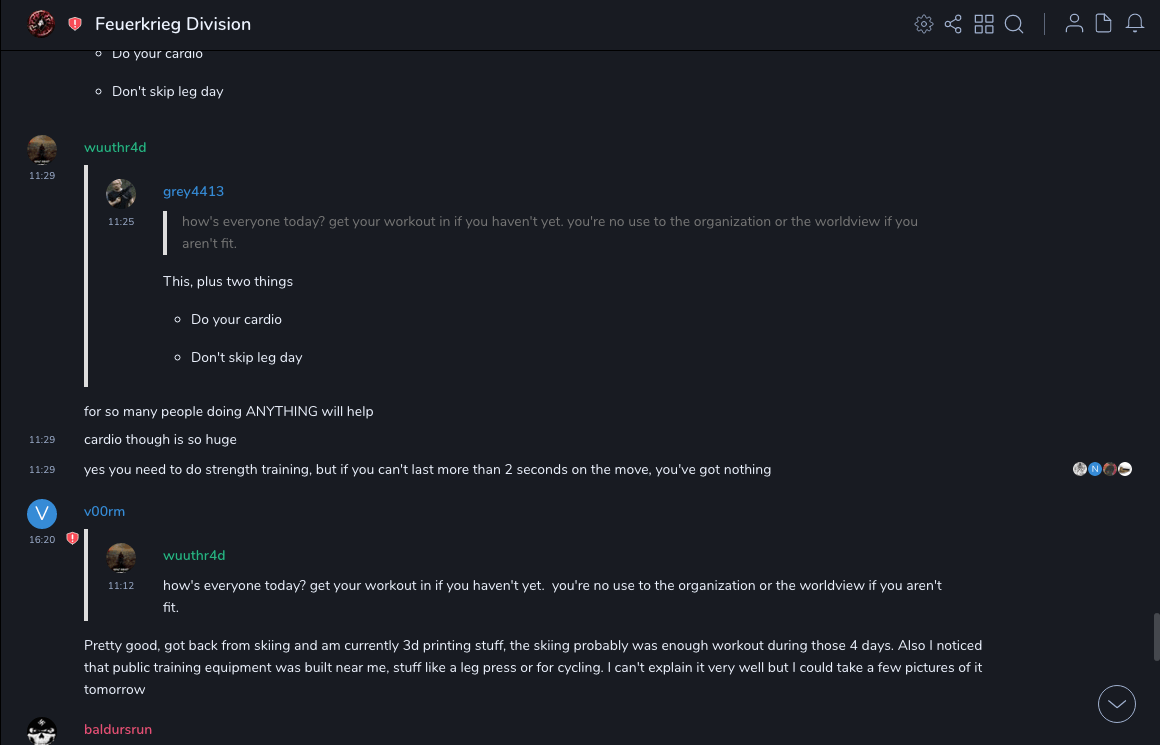Open the members person icon
Viewport: 1160px width, 745px height.
coord(1074,24)
